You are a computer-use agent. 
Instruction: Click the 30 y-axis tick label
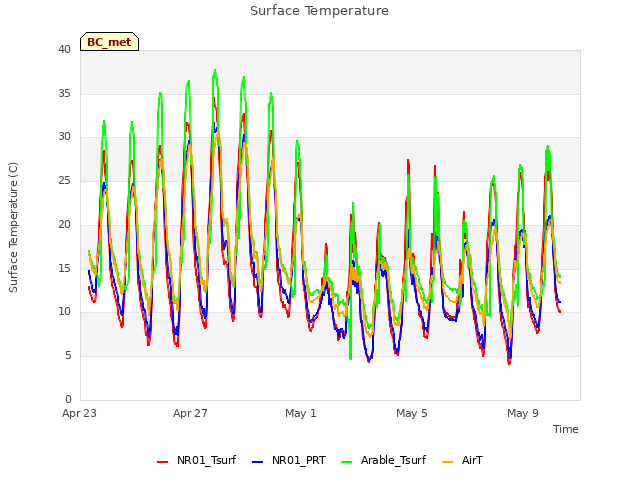(64, 137)
